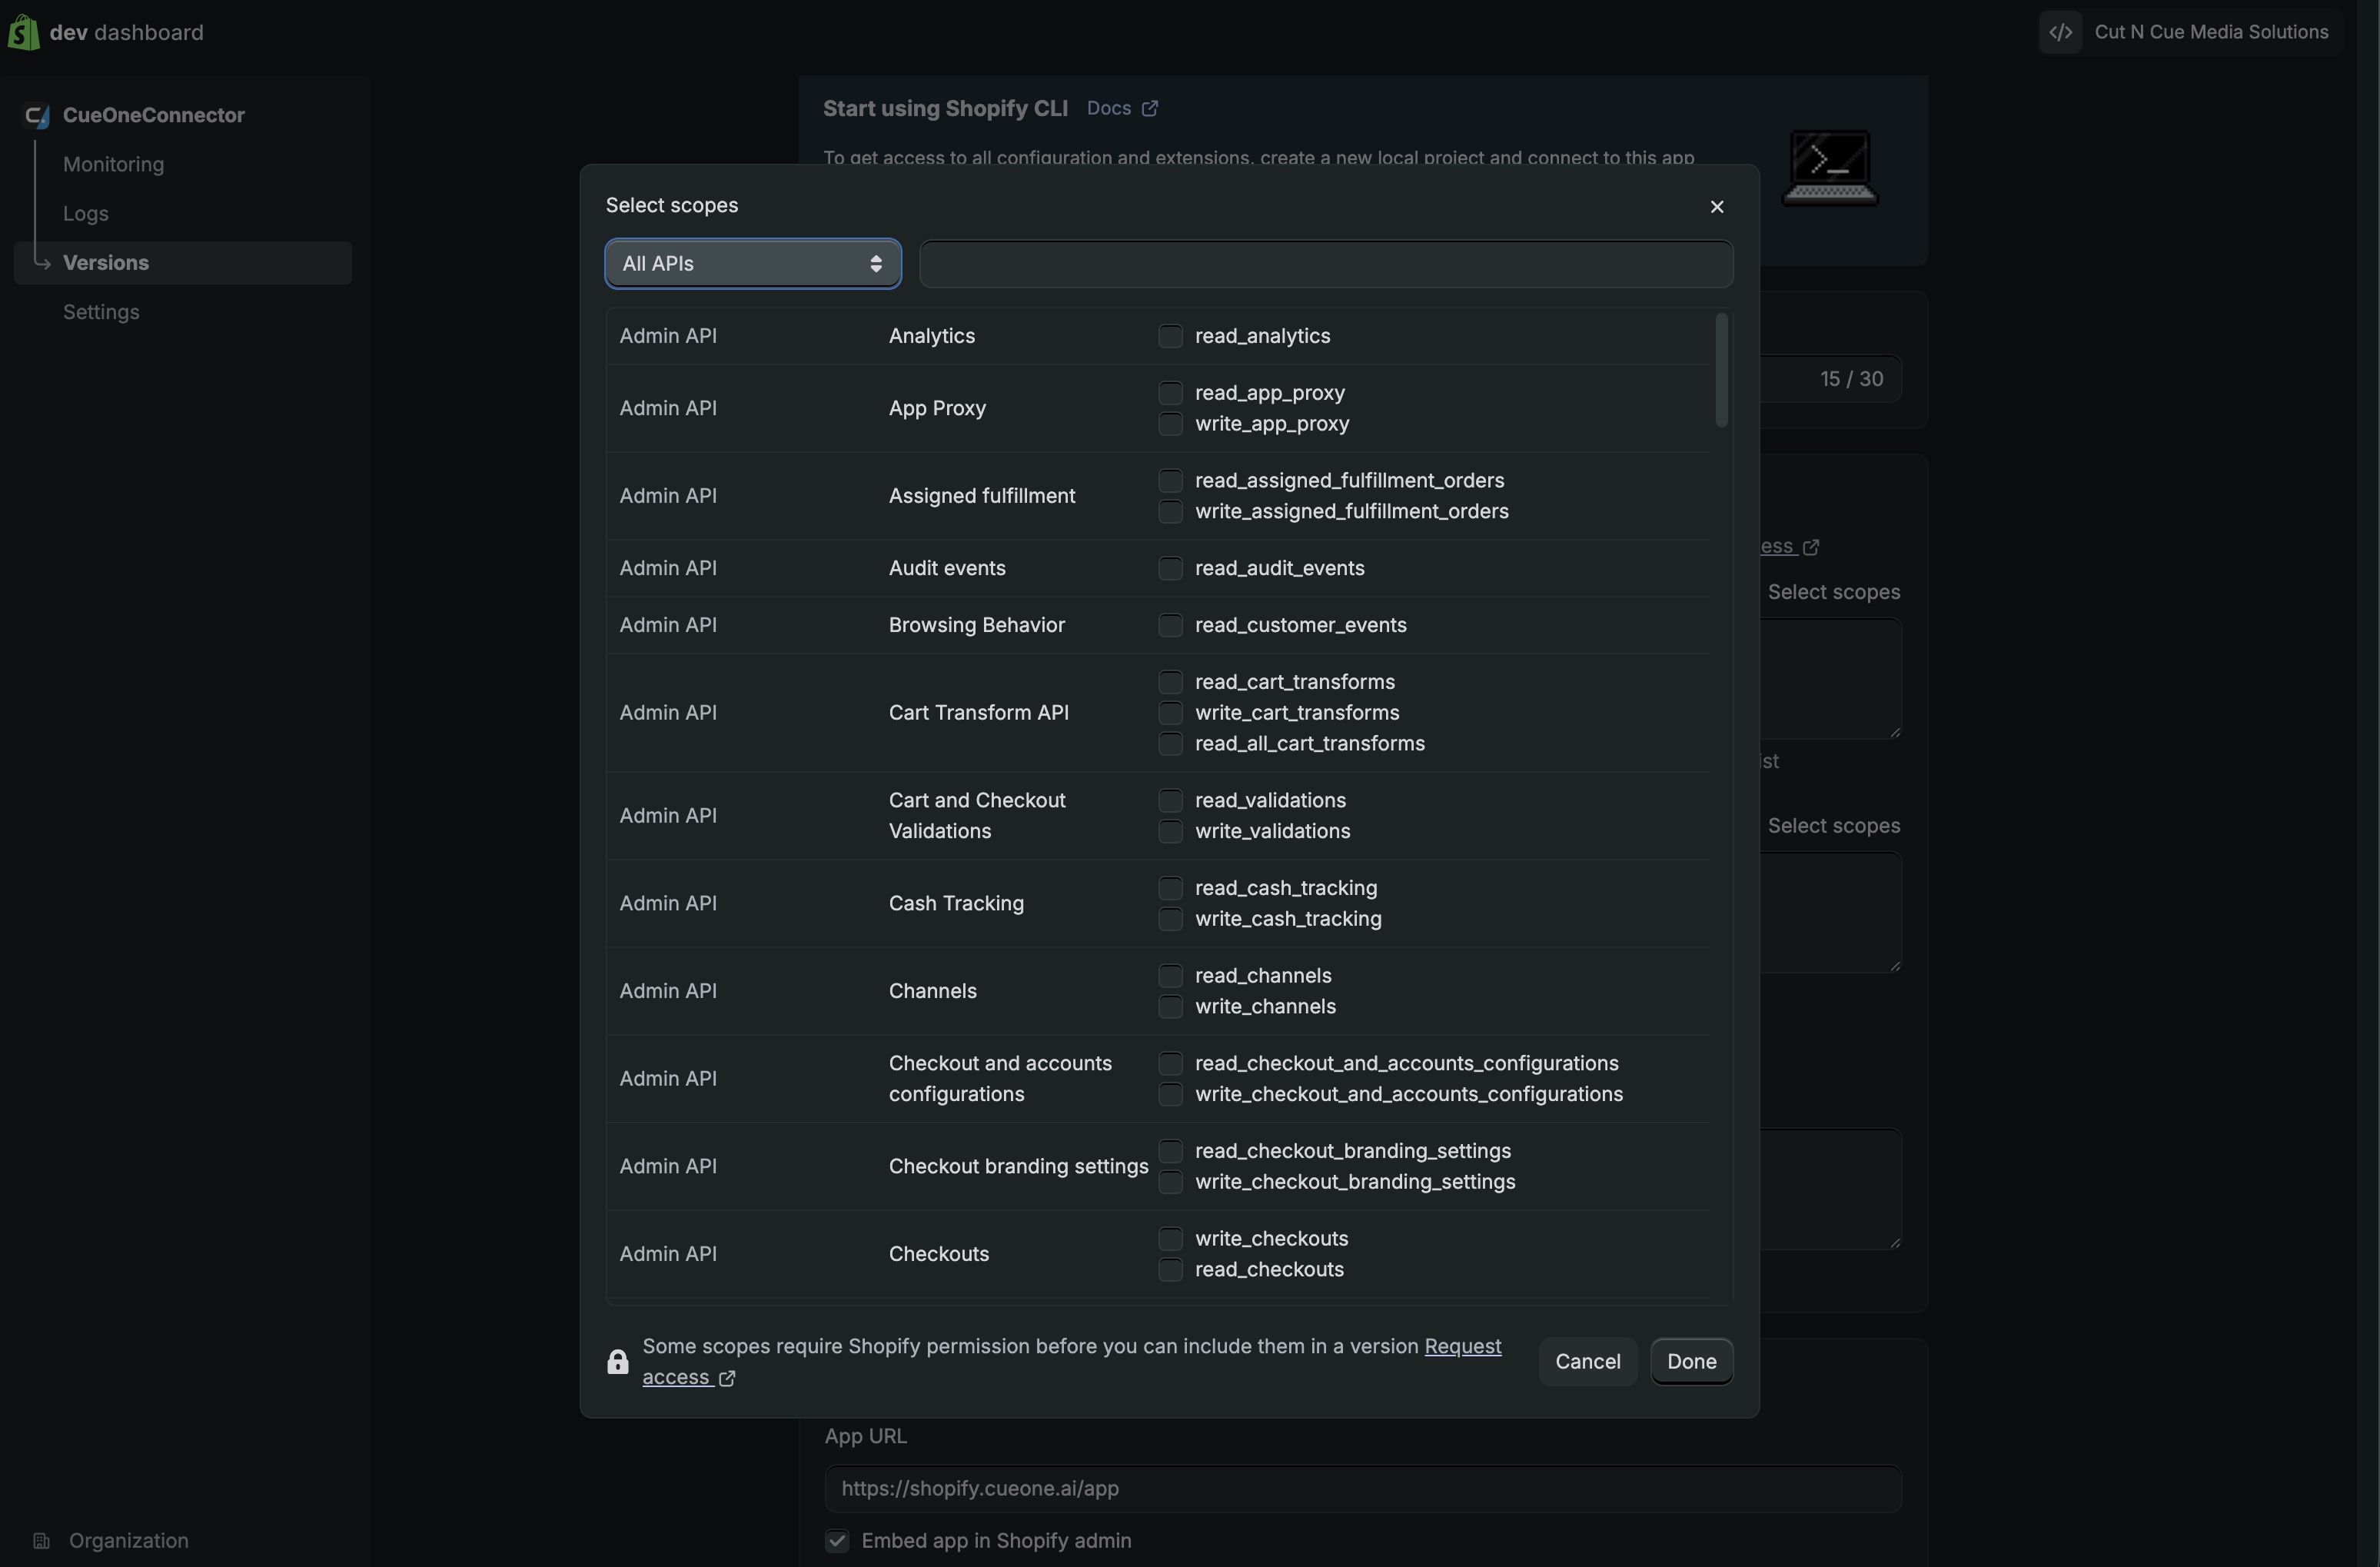Click the CueOneConnector app icon
This screenshot has height=1567, width=2380.
(37, 116)
